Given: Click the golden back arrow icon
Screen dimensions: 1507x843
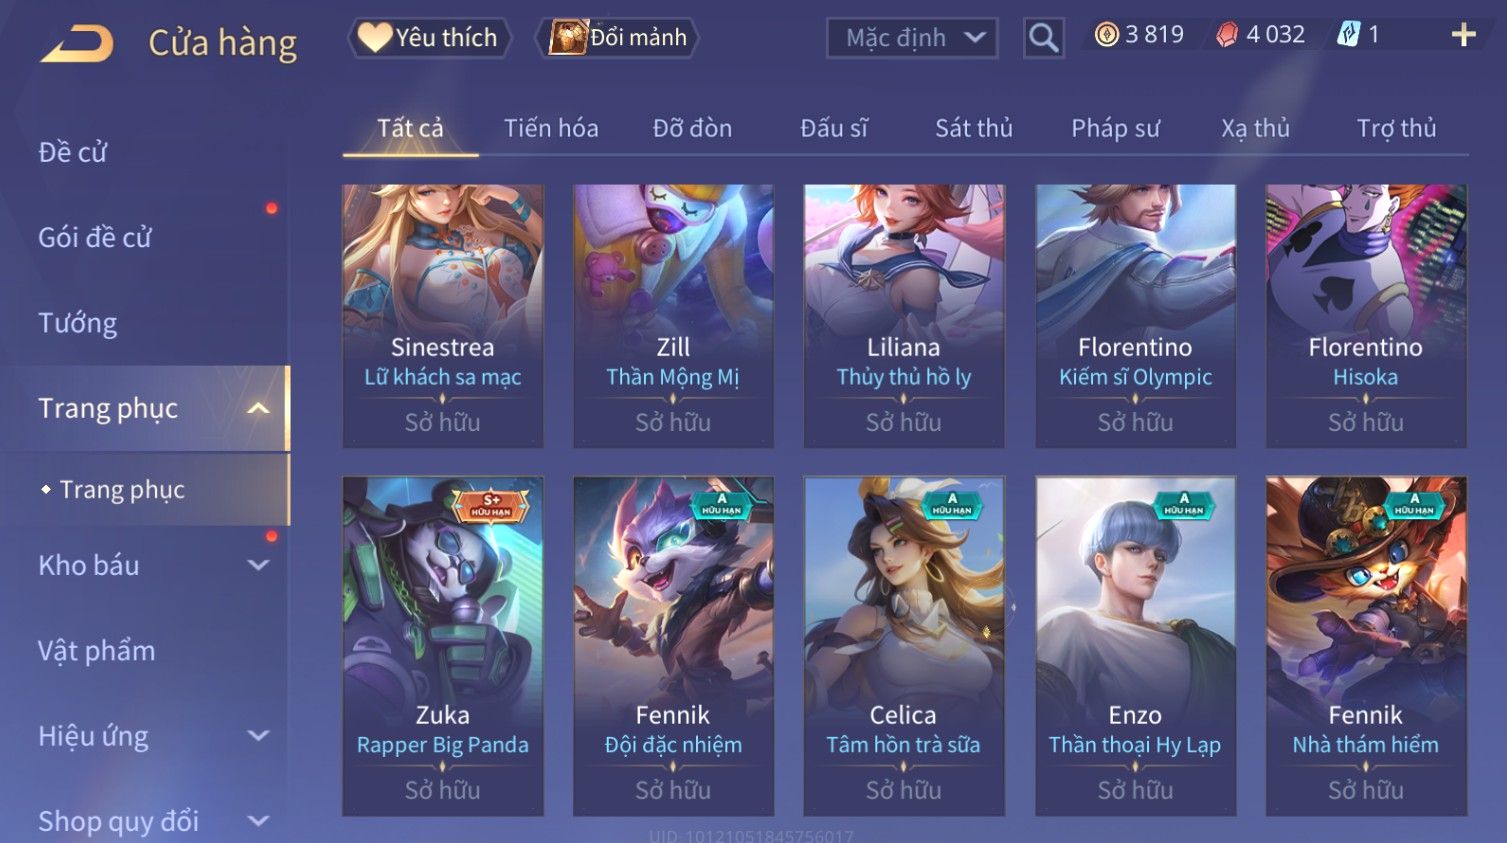Looking at the screenshot, I should click(76, 44).
